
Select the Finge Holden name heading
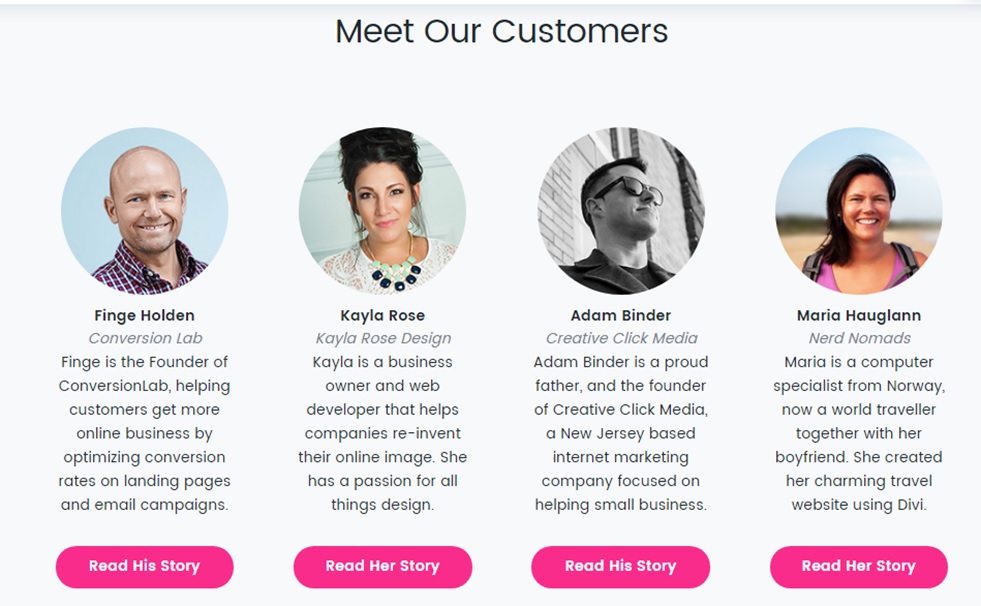tap(145, 316)
